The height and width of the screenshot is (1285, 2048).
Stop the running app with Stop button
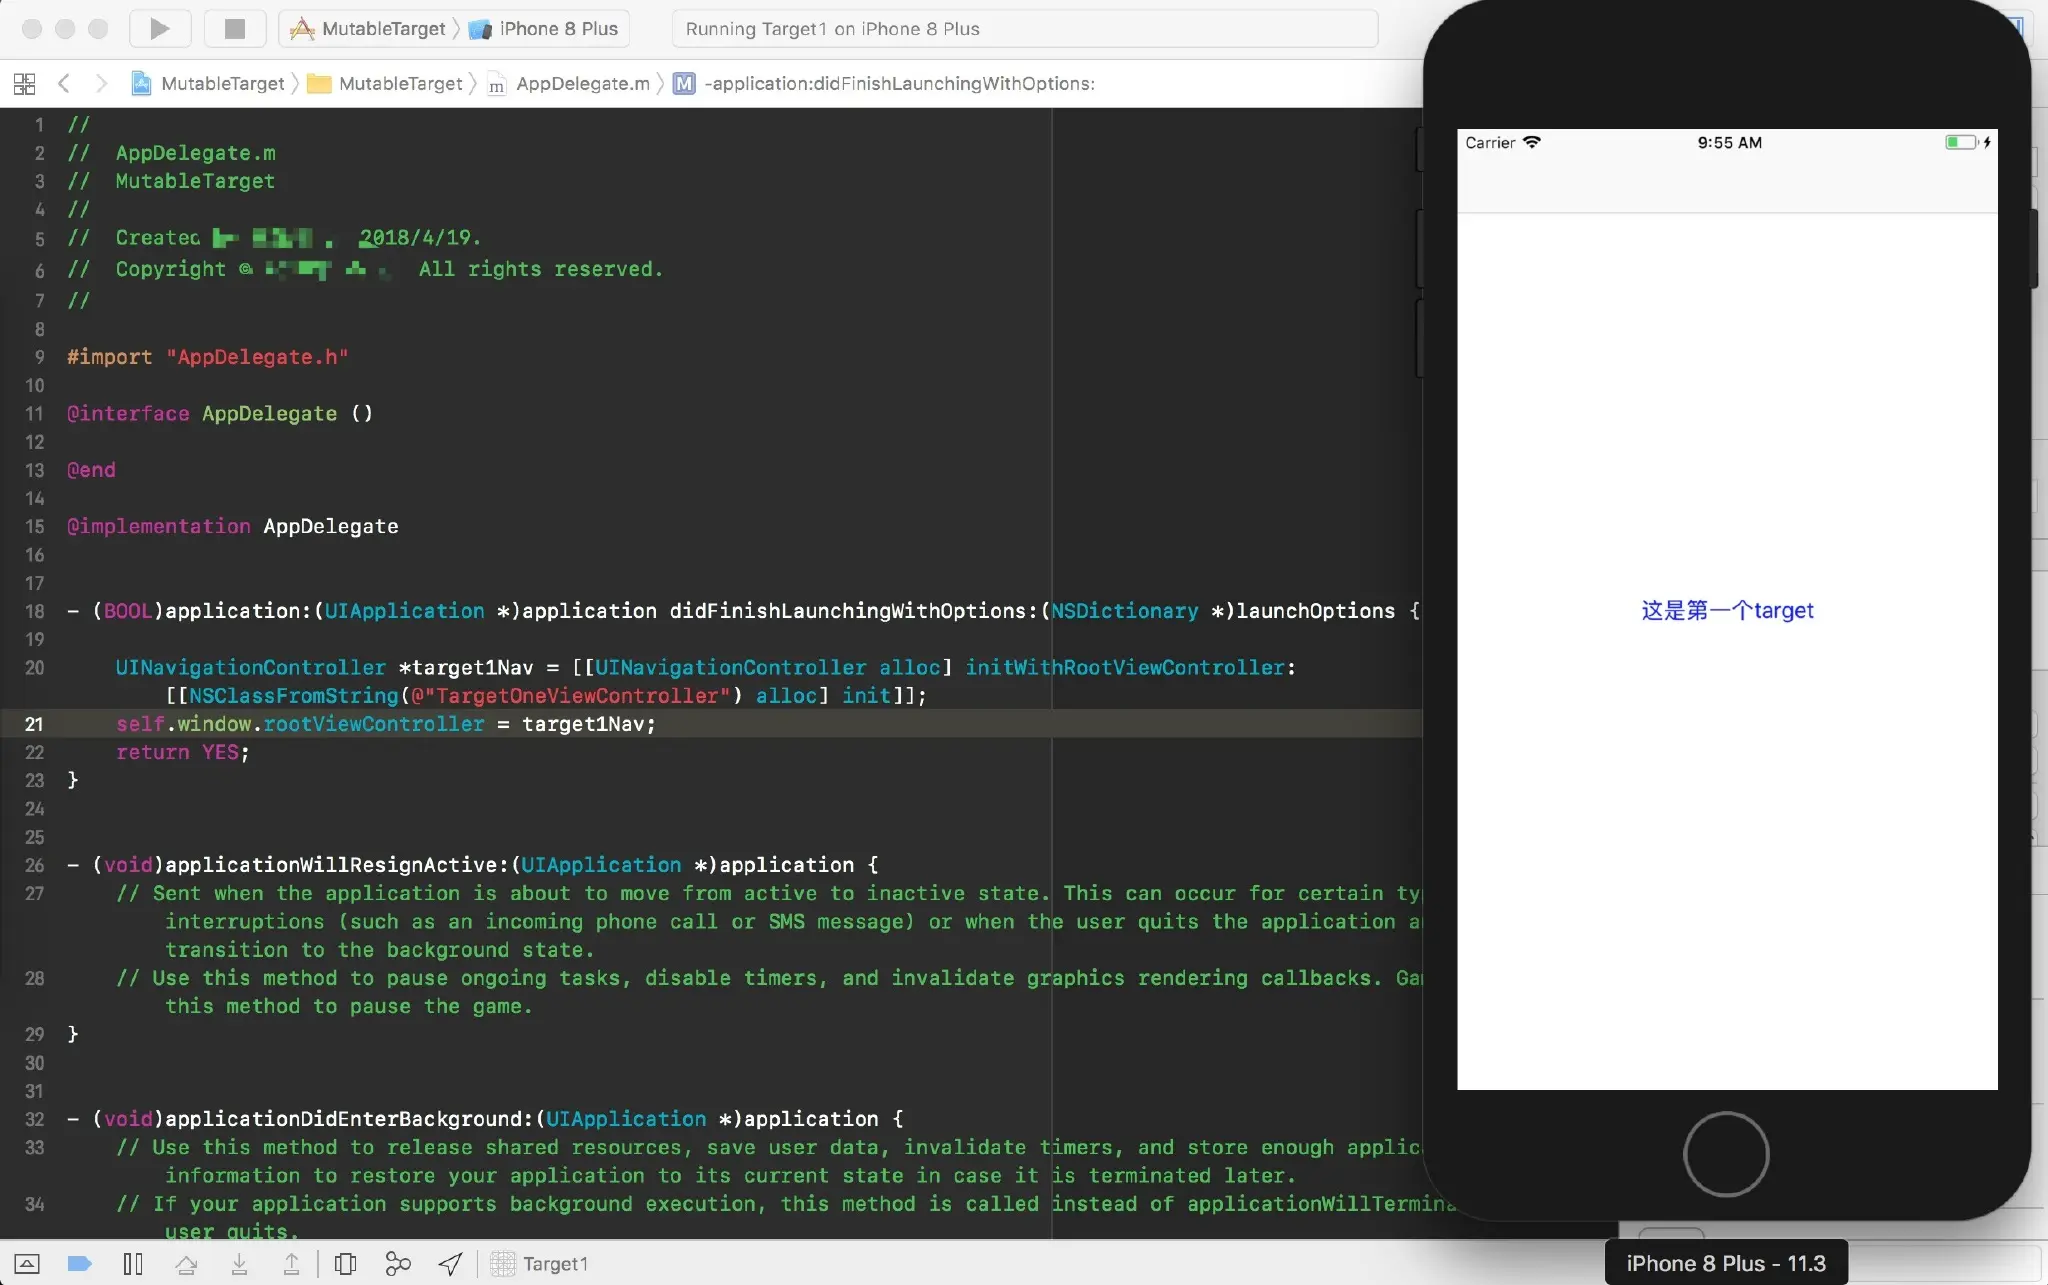click(235, 28)
